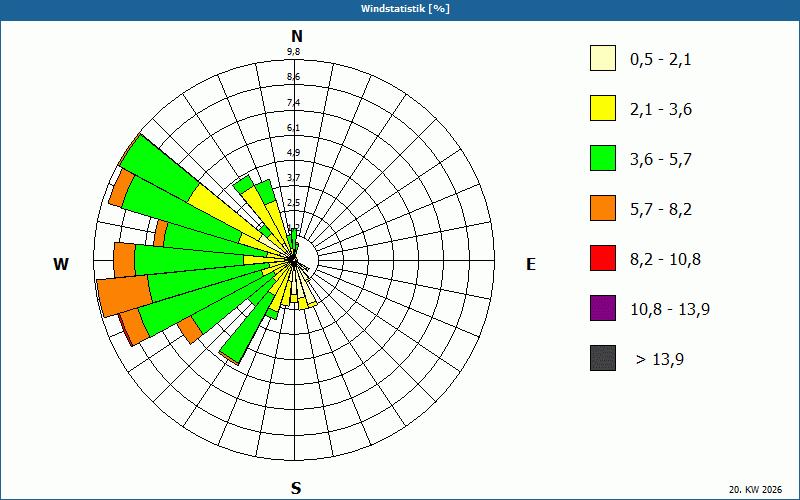The image size is (800, 500).
Task: Click the legend label '3,6 - 5,7'
Action: coord(661,160)
